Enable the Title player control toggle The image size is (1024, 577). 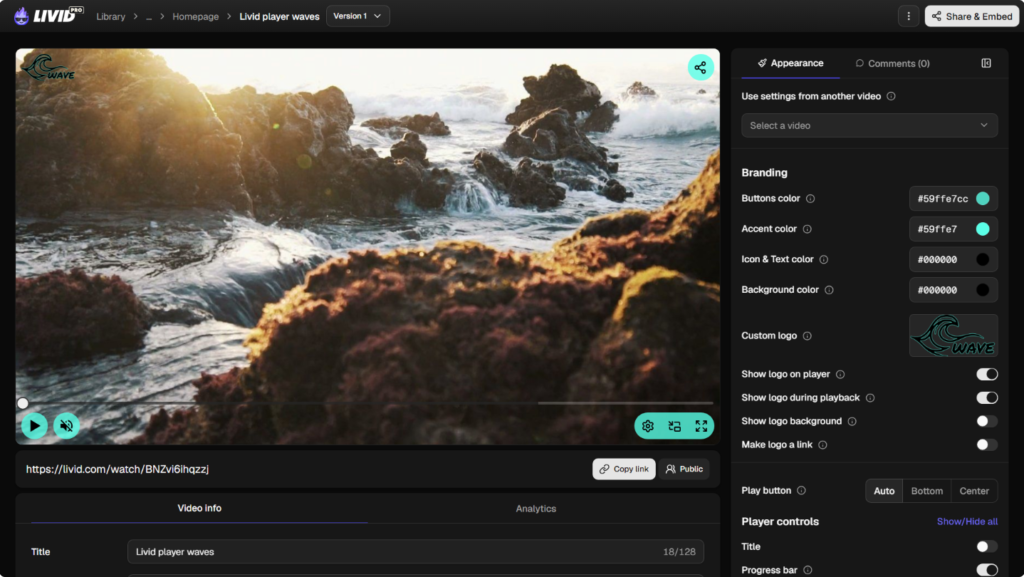[x=987, y=546]
